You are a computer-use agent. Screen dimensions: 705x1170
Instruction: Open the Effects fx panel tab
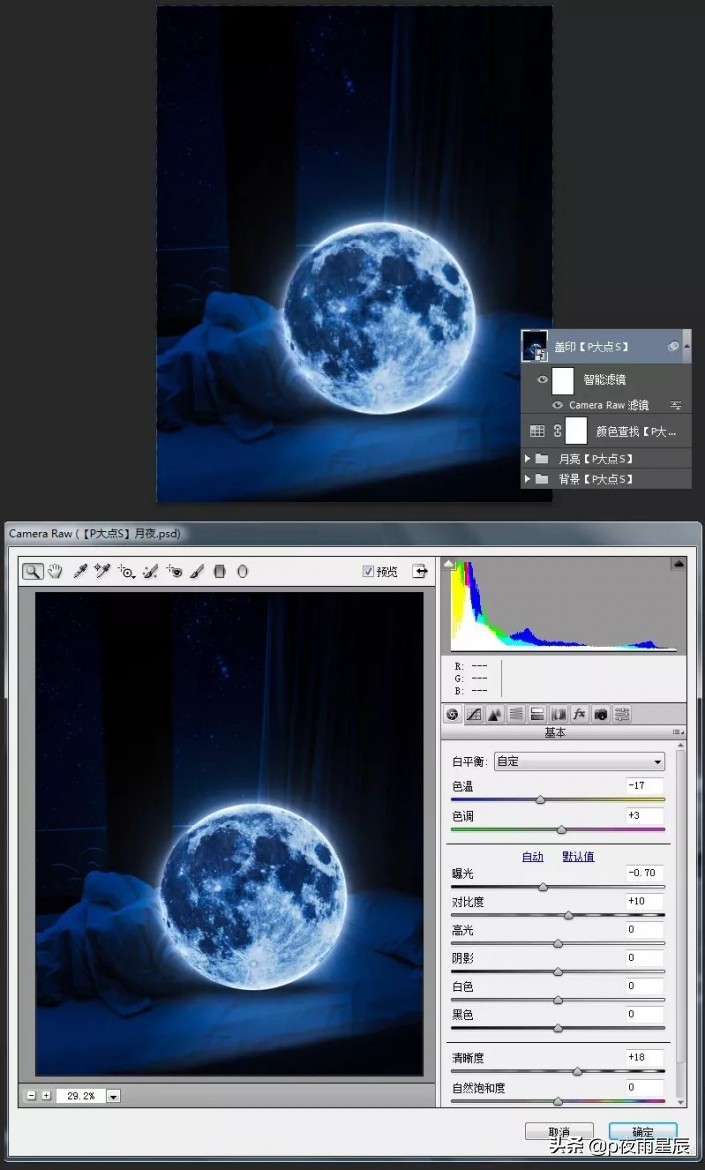pos(579,714)
